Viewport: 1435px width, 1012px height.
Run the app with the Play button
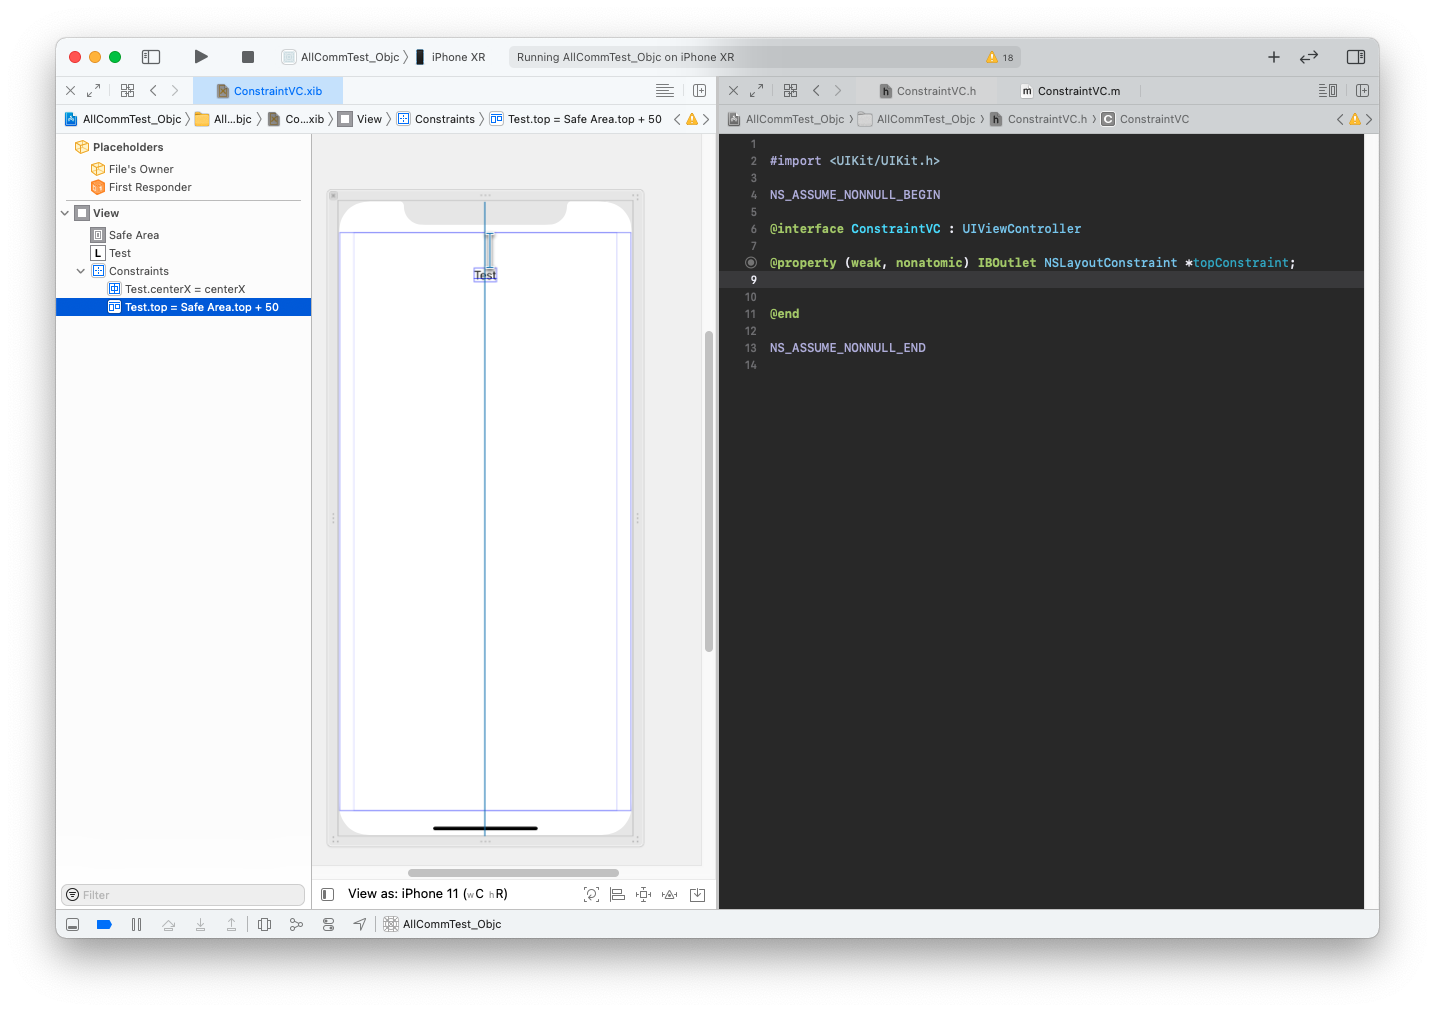point(201,57)
